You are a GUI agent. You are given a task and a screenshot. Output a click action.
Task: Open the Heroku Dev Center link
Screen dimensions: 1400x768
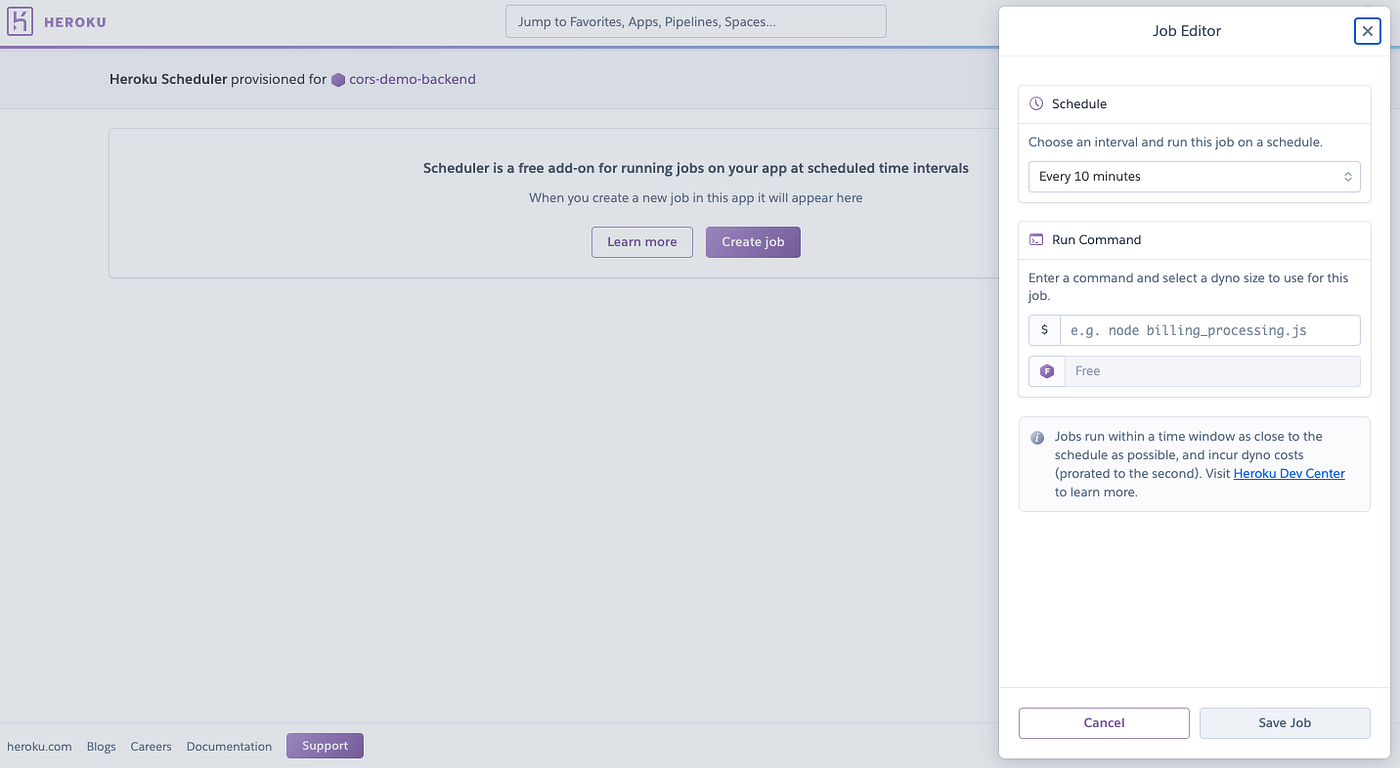click(x=1289, y=474)
